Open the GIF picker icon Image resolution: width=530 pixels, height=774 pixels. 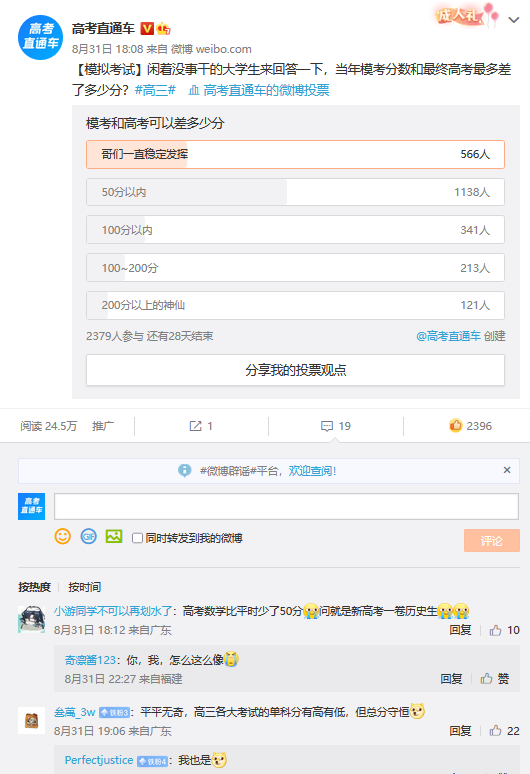point(88,536)
